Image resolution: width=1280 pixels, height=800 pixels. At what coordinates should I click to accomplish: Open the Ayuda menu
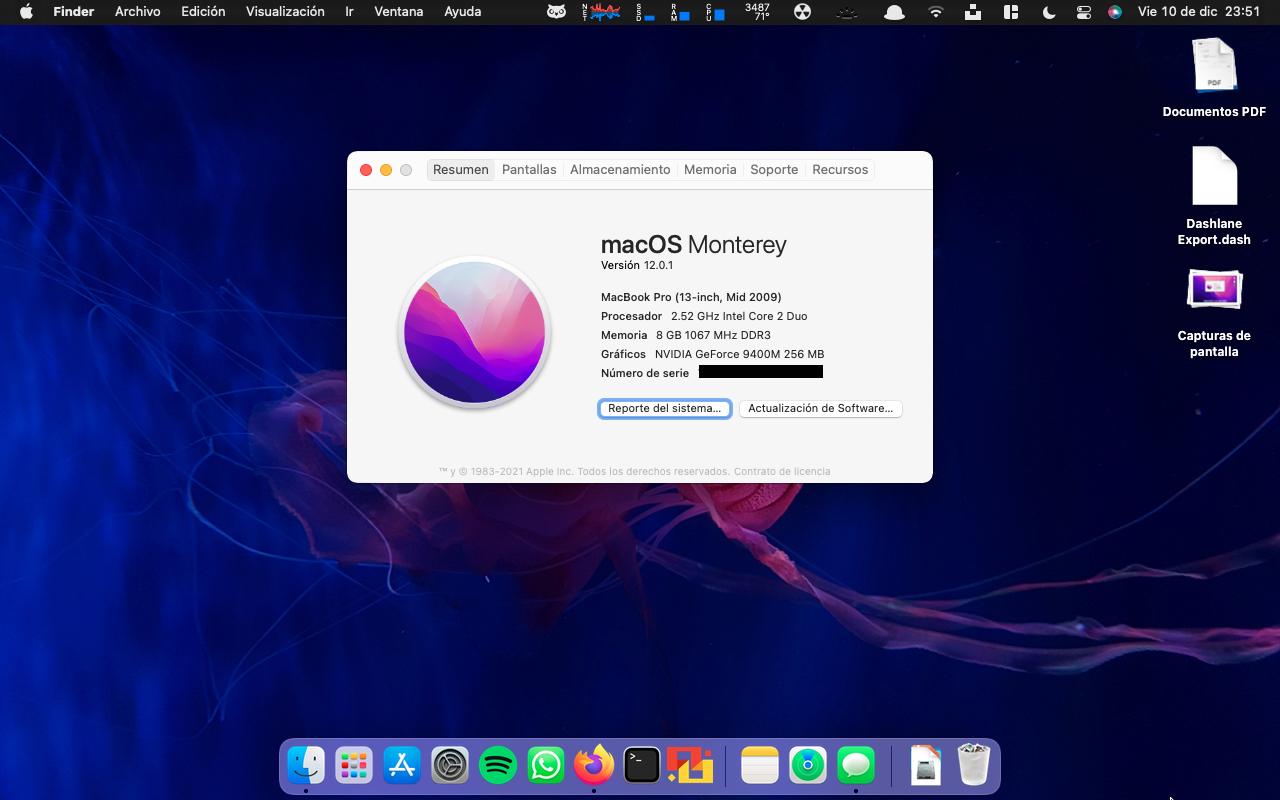click(x=463, y=12)
